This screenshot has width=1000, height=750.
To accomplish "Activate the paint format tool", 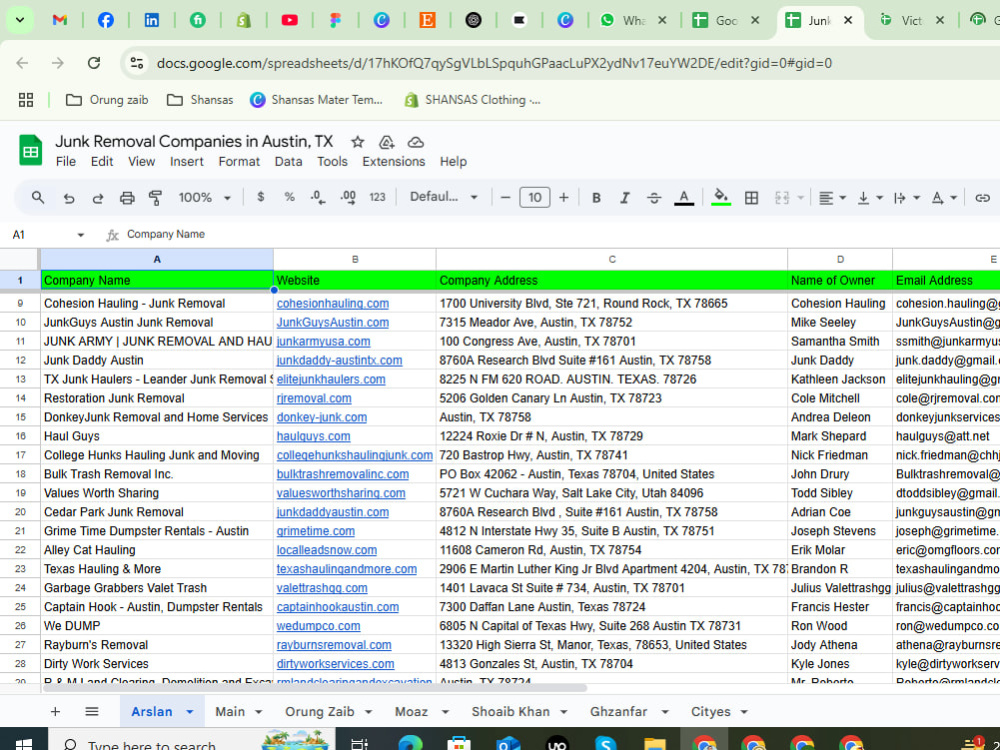I will tap(155, 198).
